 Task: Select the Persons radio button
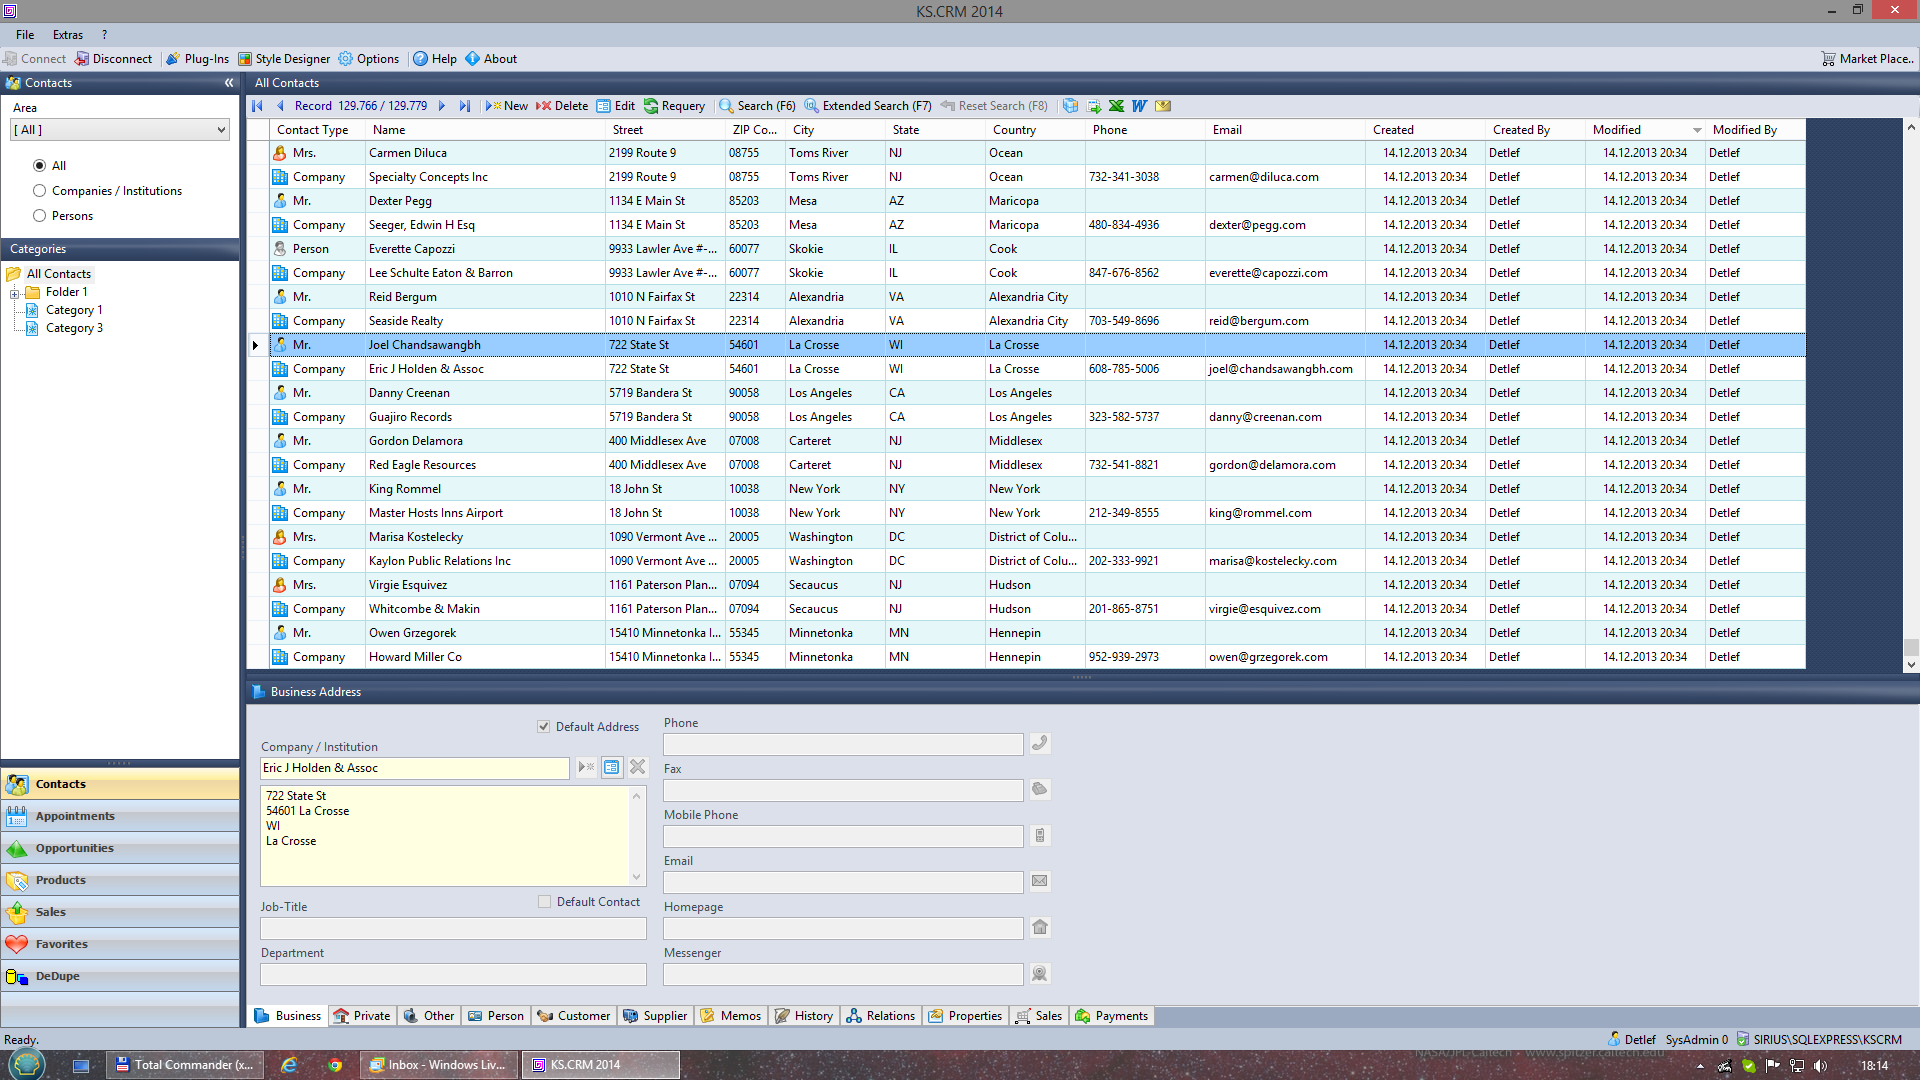pos(38,215)
